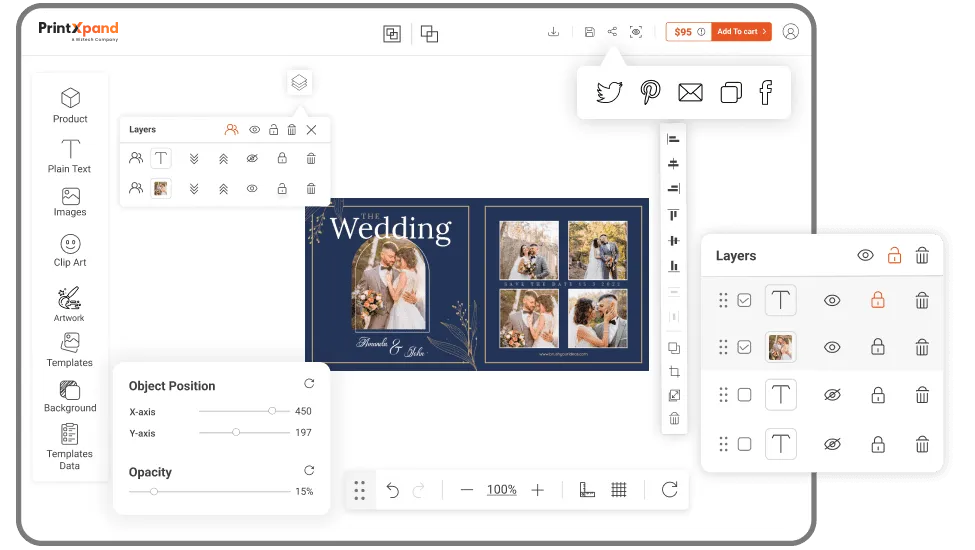Viewport: 975px width, 550px height.
Task: Check the fourth layer checkbox
Action: 744,444
